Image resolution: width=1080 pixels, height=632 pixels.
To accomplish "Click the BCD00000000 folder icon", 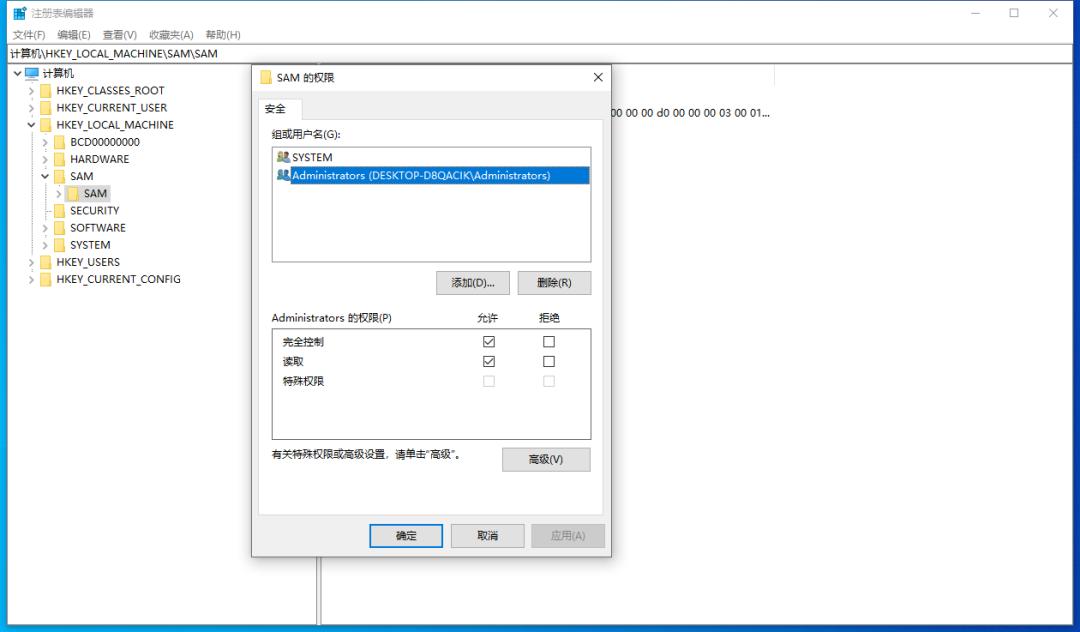I will tap(60, 143).
